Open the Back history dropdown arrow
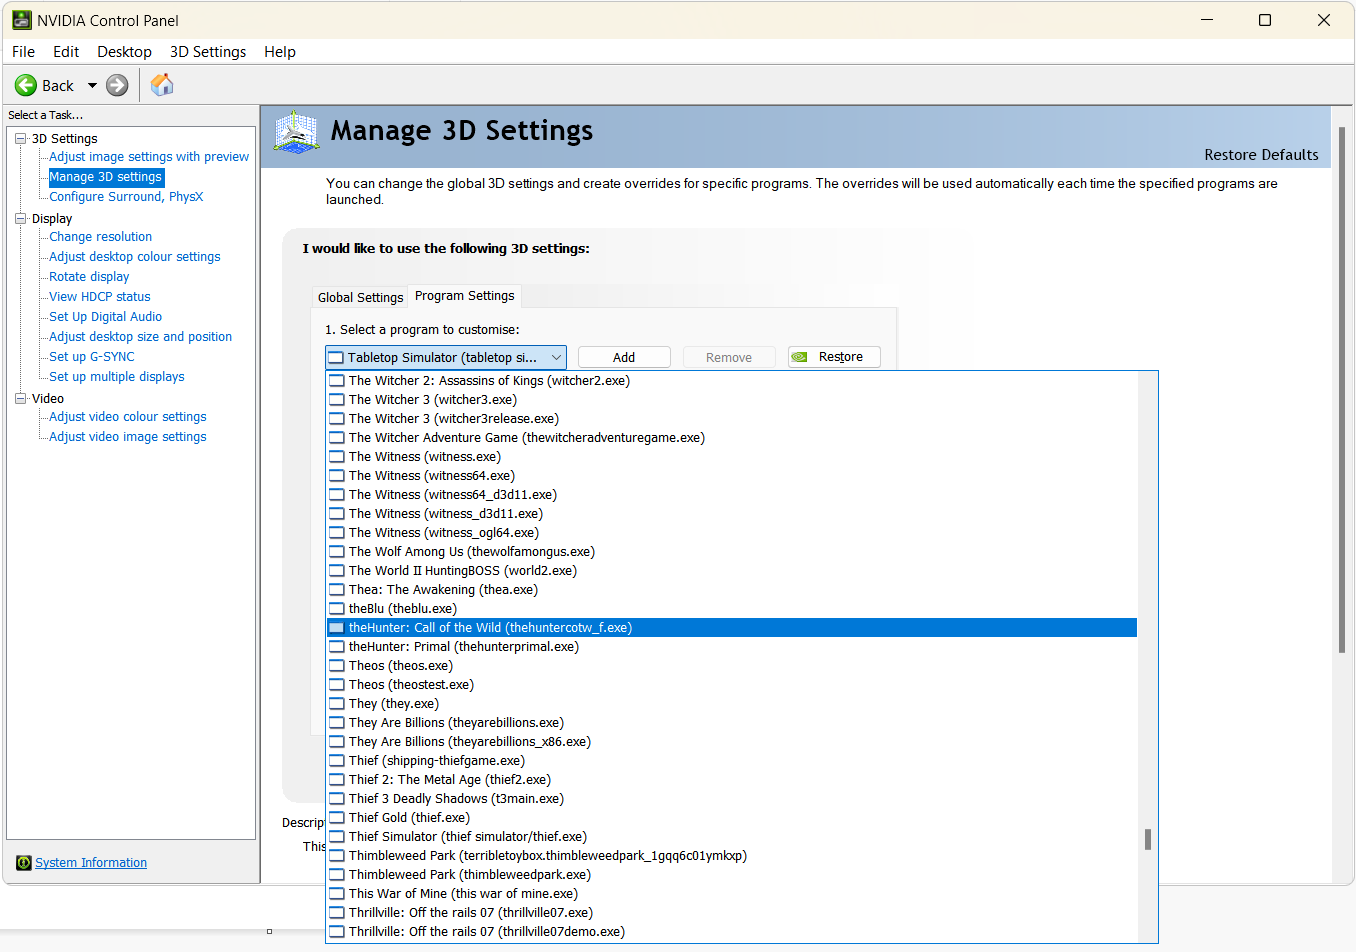Image resolution: width=1356 pixels, height=952 pixels. (x=92, y=86)
